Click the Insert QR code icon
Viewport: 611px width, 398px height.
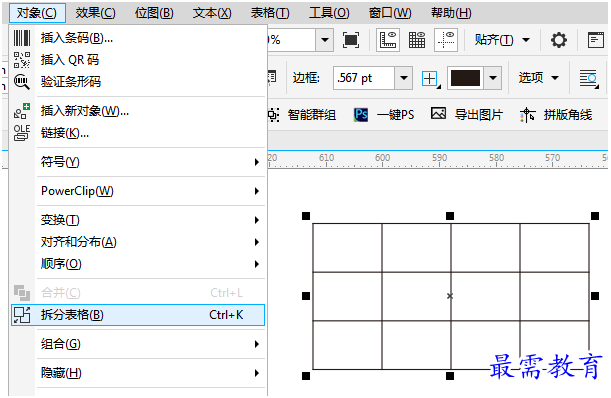coord(22,60)
